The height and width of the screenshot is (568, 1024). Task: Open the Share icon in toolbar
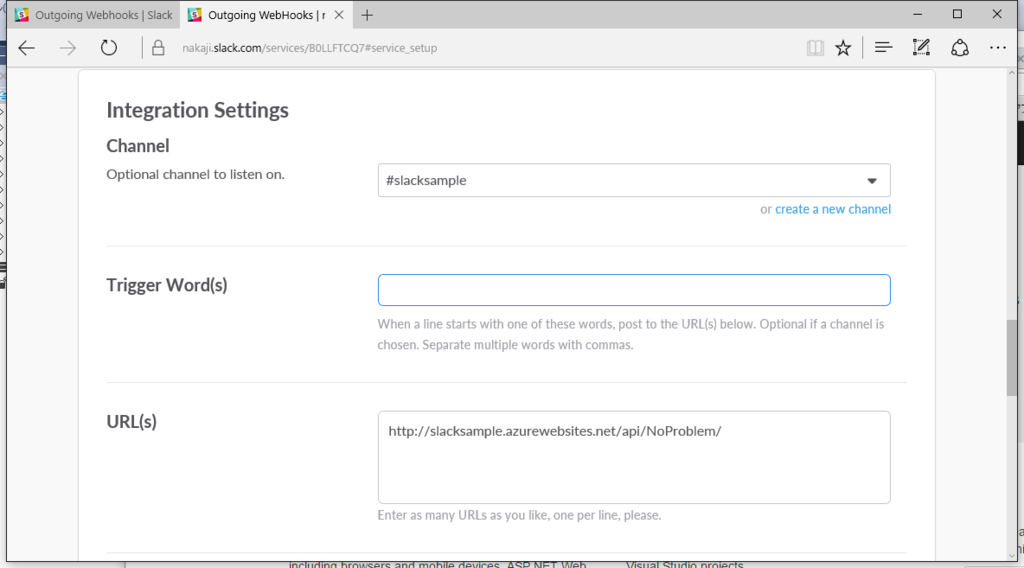click(x=959, y=48)
